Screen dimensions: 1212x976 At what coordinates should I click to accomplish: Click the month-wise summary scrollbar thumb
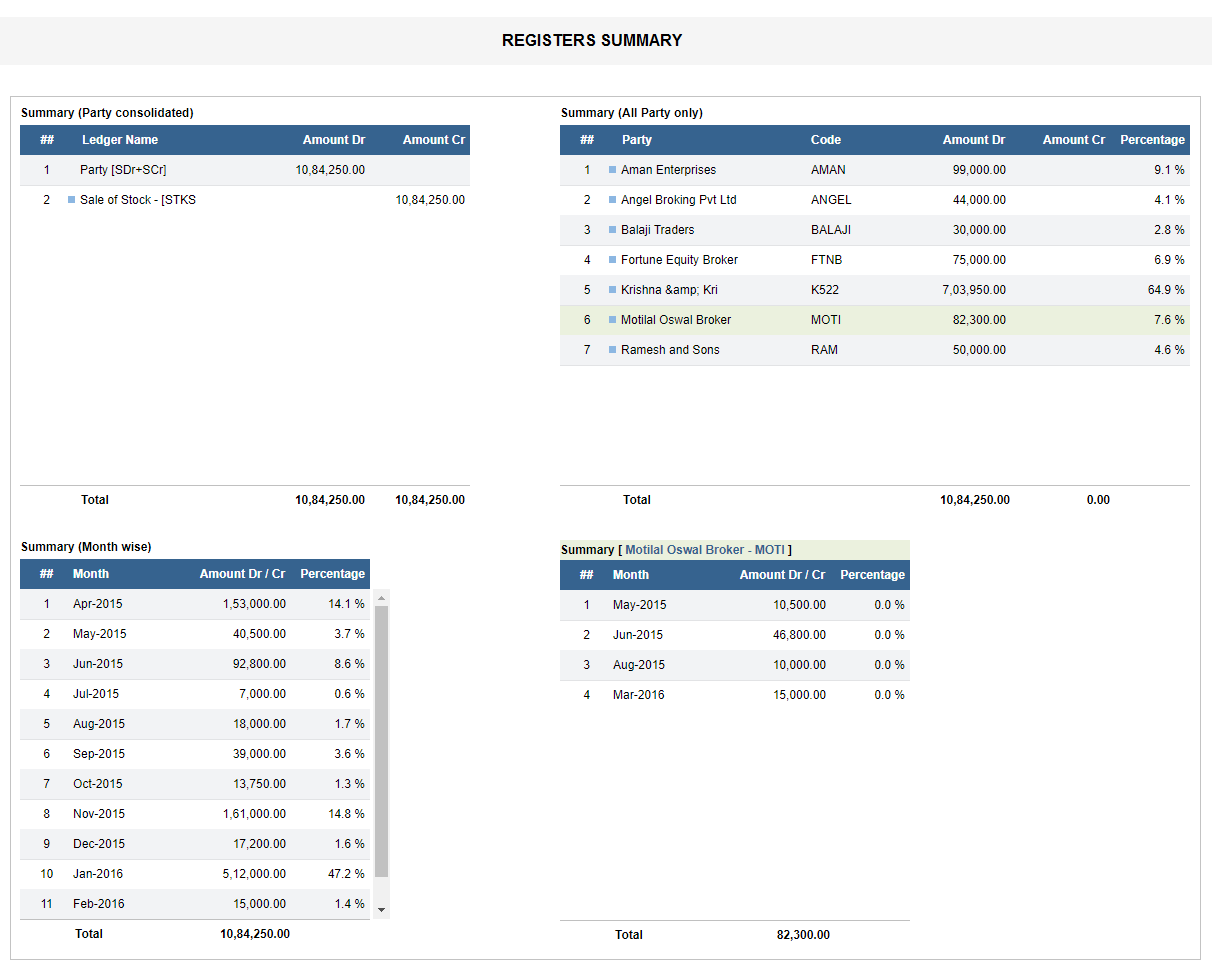(x=381, y=740)
